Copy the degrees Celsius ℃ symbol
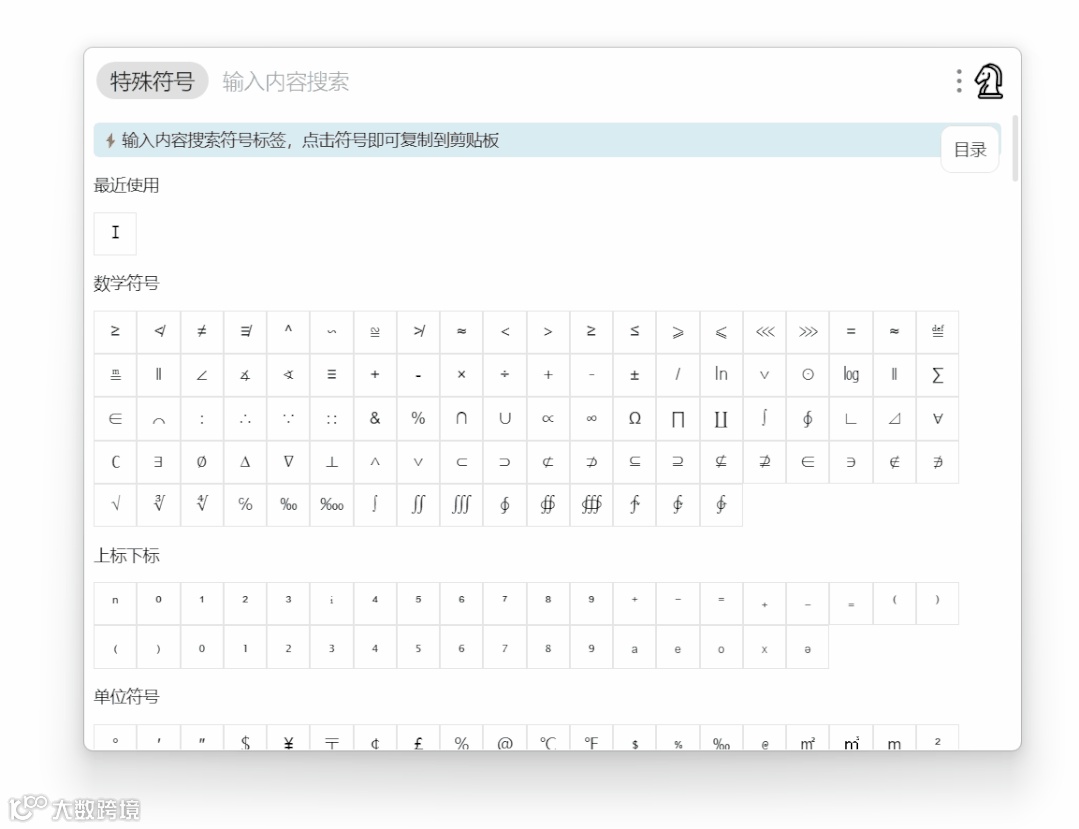The height and width of the screenshot is (829, 1079). [x=548, y=738]
